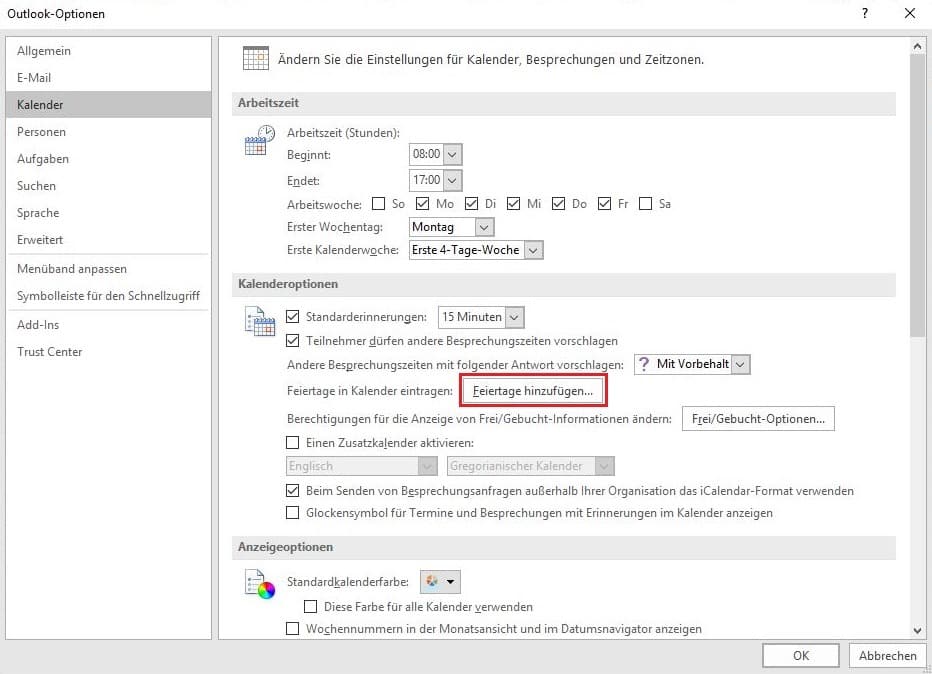
Task: Toggle Teilnehmer dürfen andere Besprechungszeiten vorschlagen
Action: [292, 341]
